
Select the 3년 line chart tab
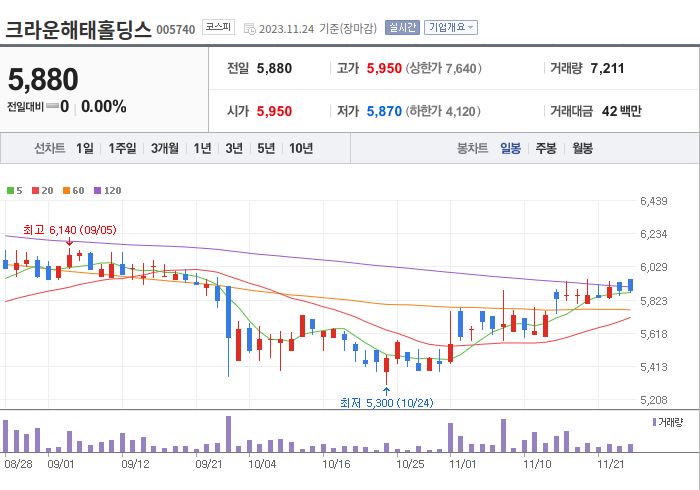pyautogui.click(x=234, y=148)
